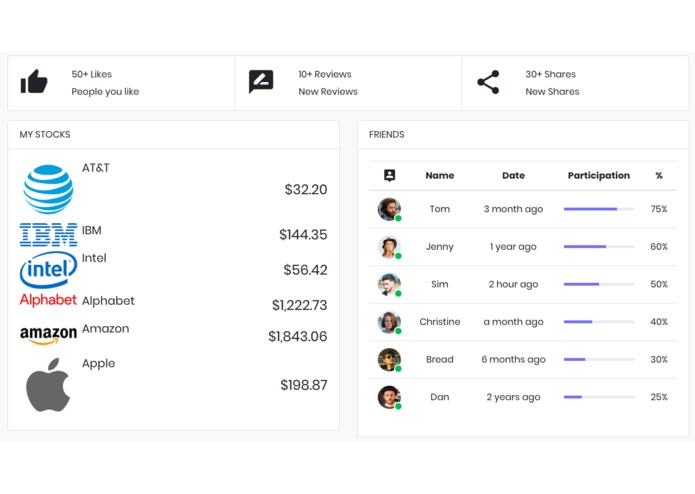Click the 3 month ago date cell

pos(513,210)
